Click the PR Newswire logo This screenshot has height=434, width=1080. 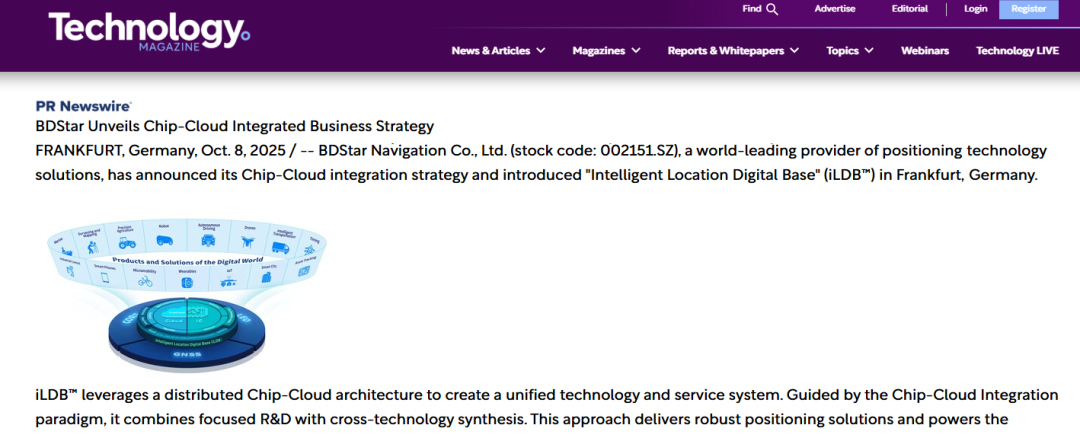tap(83, 105)
